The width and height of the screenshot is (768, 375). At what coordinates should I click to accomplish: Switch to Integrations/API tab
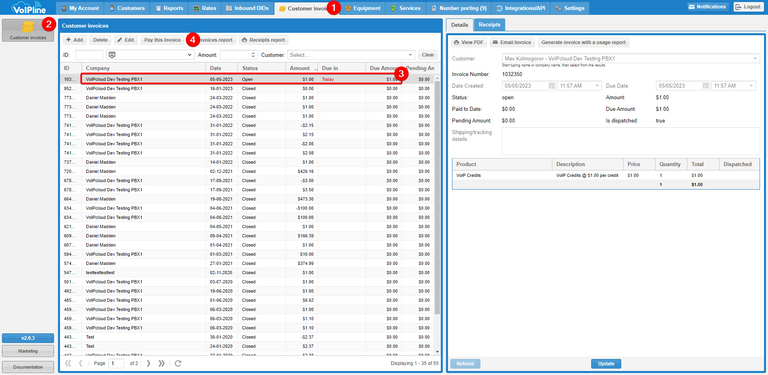pyautogui.click(x=521, y=8)
